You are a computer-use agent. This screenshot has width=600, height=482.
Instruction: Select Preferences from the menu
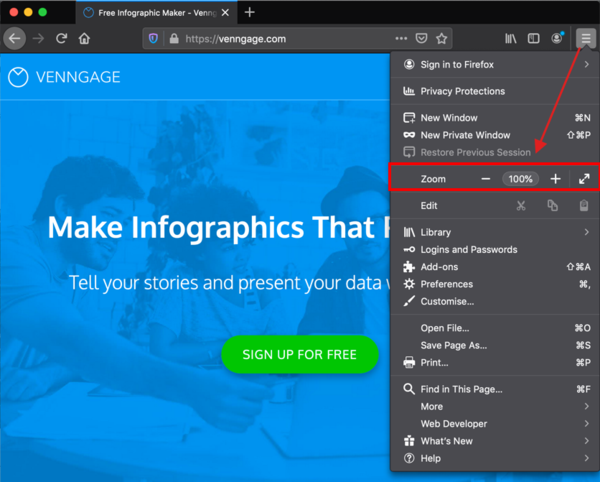(446, 284)
